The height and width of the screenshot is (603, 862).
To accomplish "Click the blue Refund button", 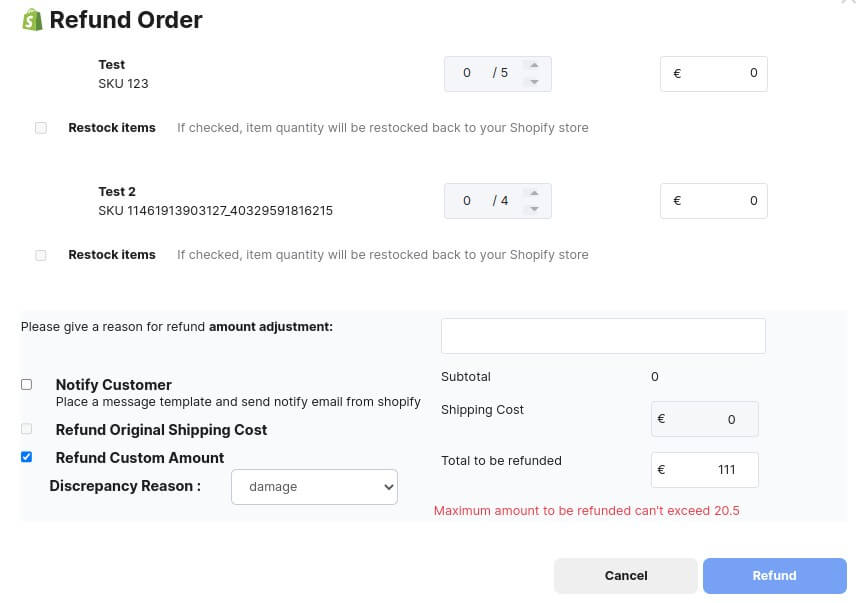I will pos(775,576).
